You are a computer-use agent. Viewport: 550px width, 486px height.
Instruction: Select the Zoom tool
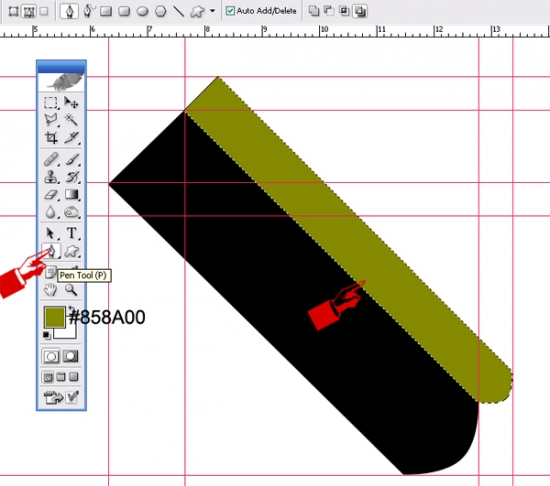tap(71, 290)
